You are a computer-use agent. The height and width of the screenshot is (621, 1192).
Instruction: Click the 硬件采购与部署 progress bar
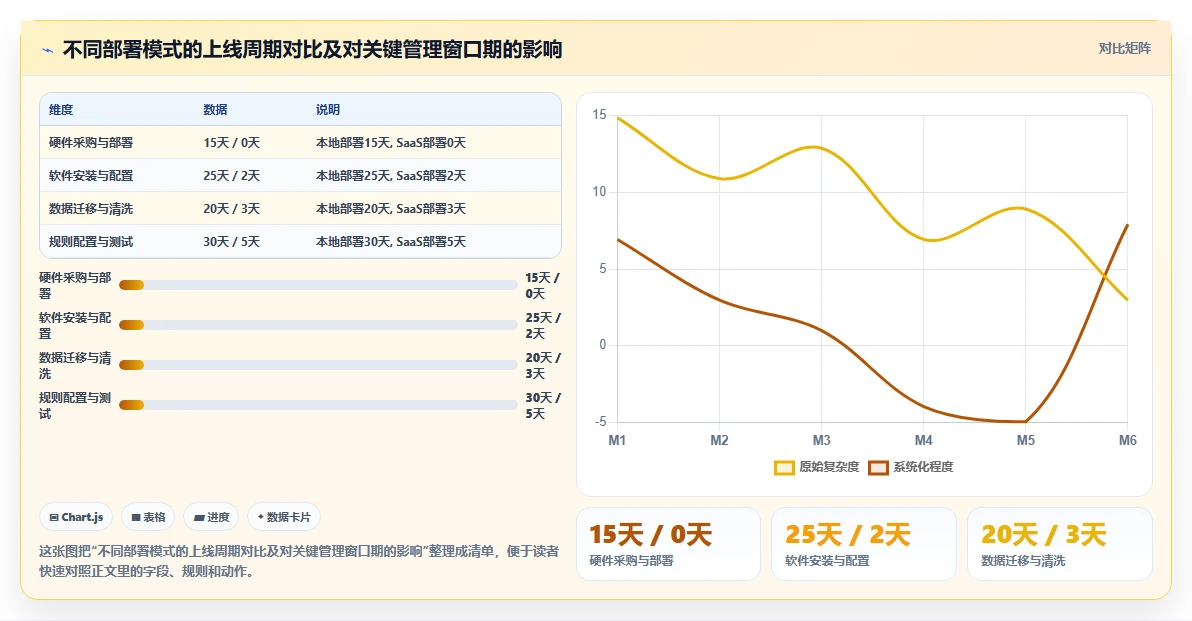tap(319, 285)
